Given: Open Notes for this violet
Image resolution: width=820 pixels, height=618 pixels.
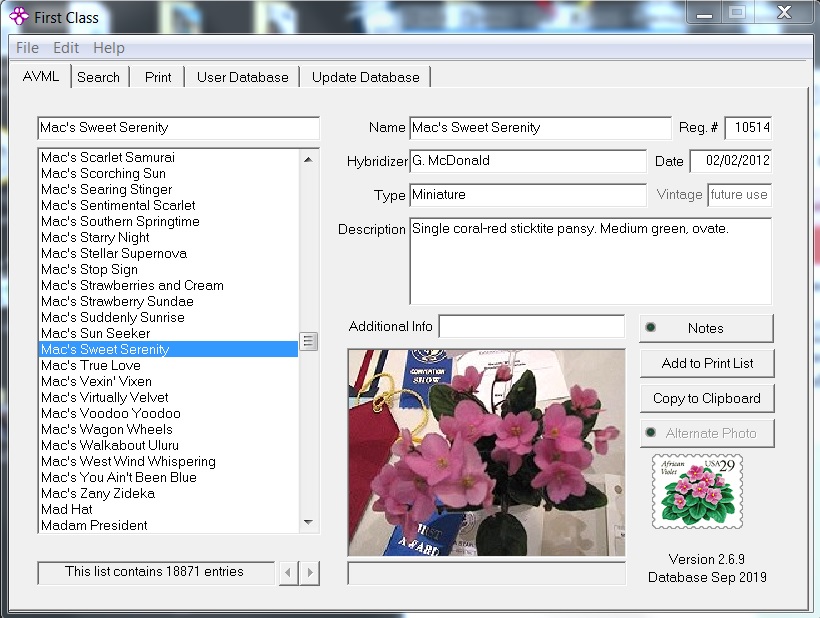Looking at the screenshot, I should click(x=706, y=328).
